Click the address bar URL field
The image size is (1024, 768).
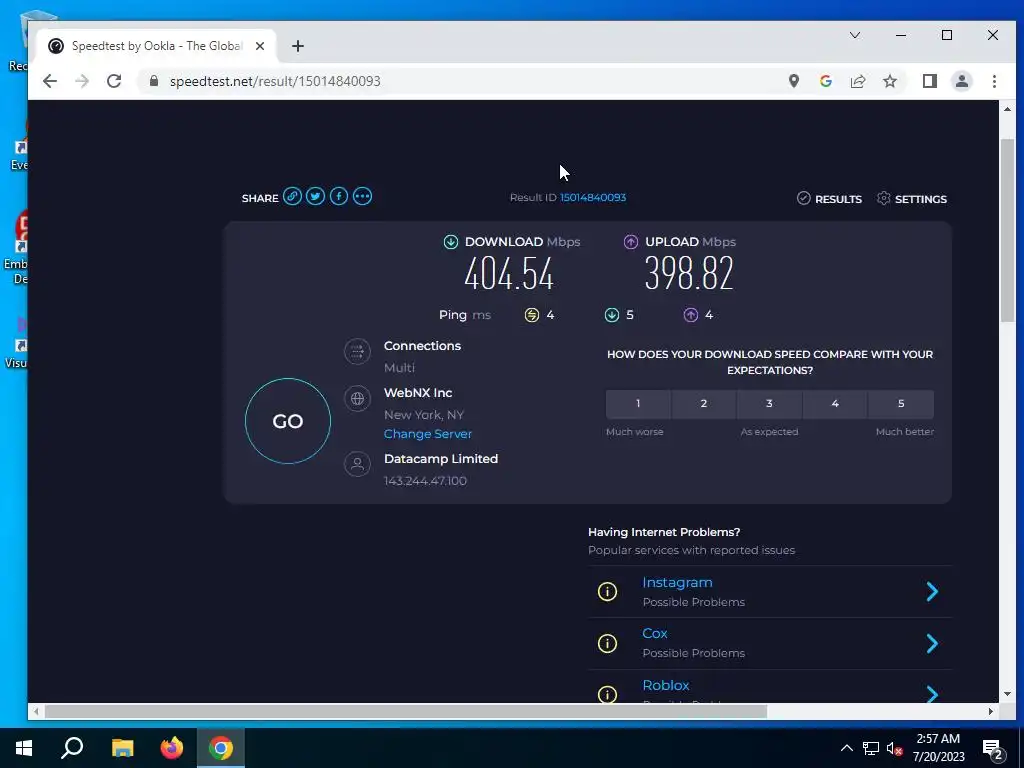coord(457,81)
